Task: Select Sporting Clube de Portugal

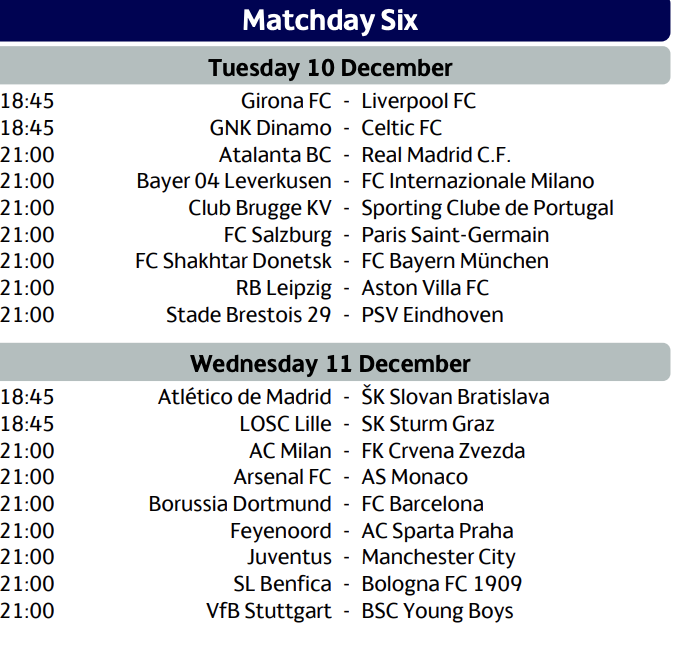Action: point(487,208)
